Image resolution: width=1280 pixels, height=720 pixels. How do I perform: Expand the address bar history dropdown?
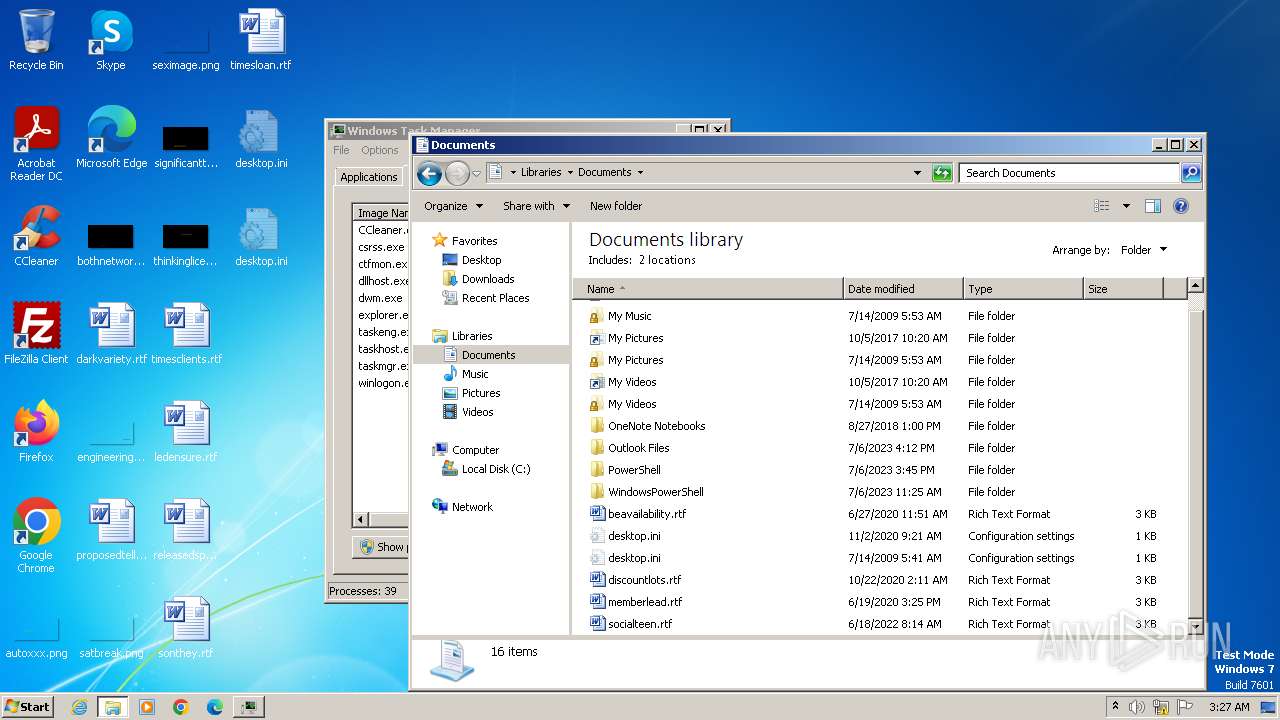click(x=917, y=173)
